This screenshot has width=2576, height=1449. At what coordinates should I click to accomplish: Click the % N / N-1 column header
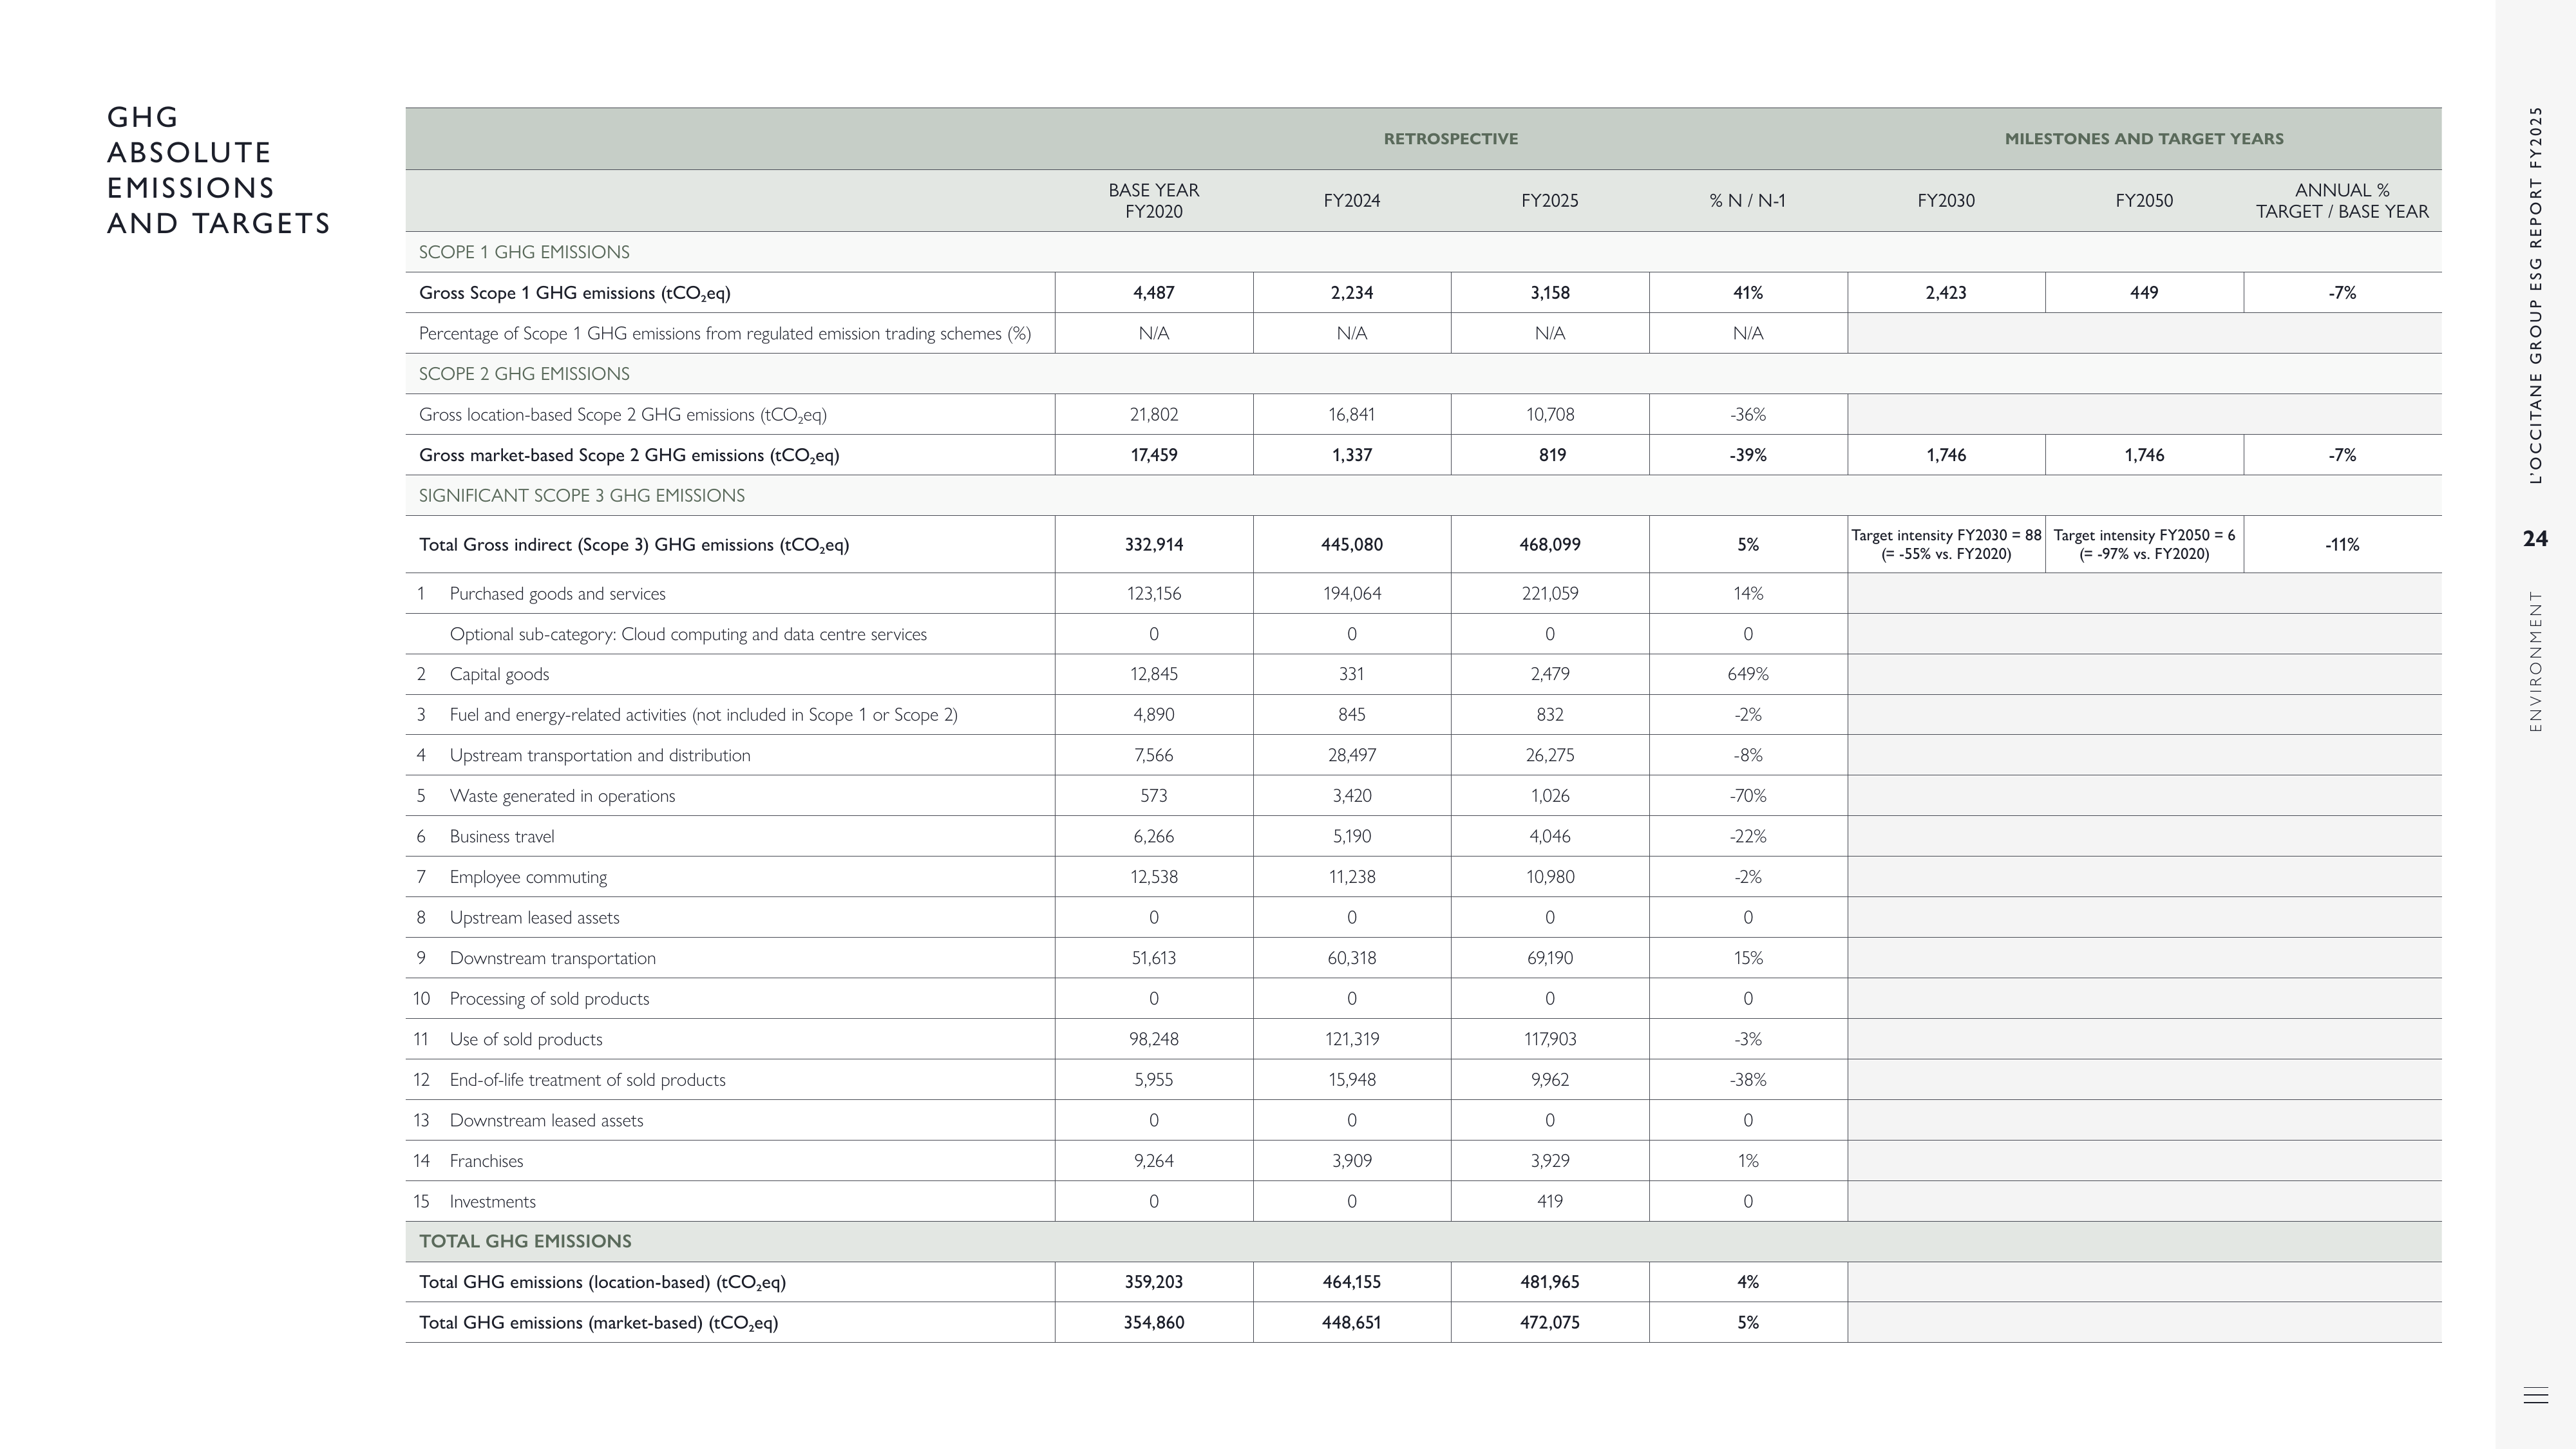(1747, 201)
